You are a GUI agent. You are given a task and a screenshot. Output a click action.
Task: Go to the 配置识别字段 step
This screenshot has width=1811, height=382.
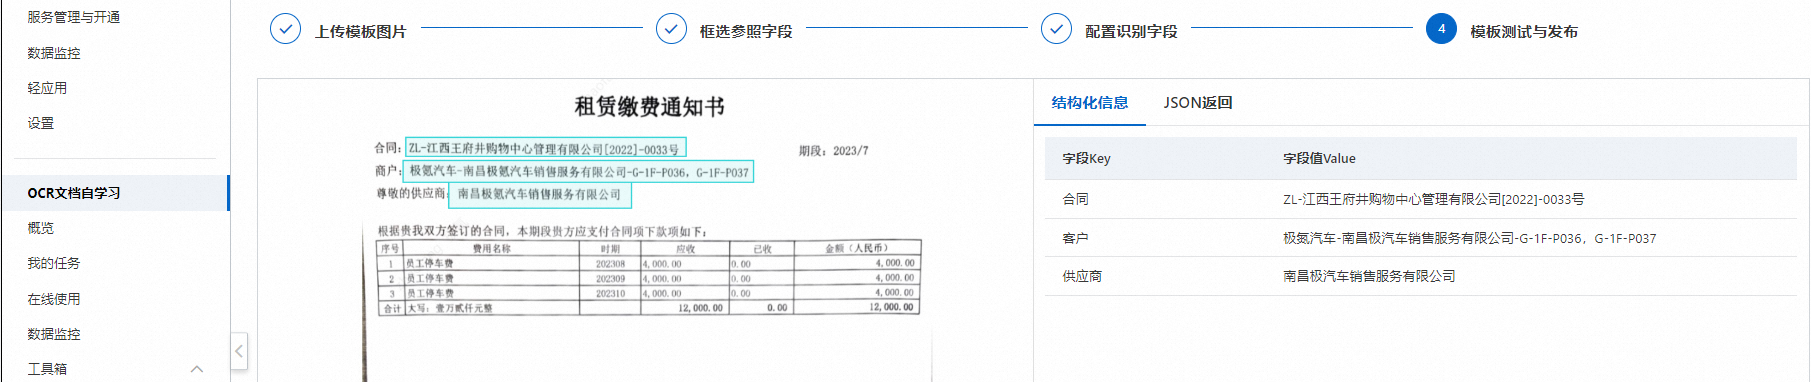pyautogui.click(x=1131, y=31)
